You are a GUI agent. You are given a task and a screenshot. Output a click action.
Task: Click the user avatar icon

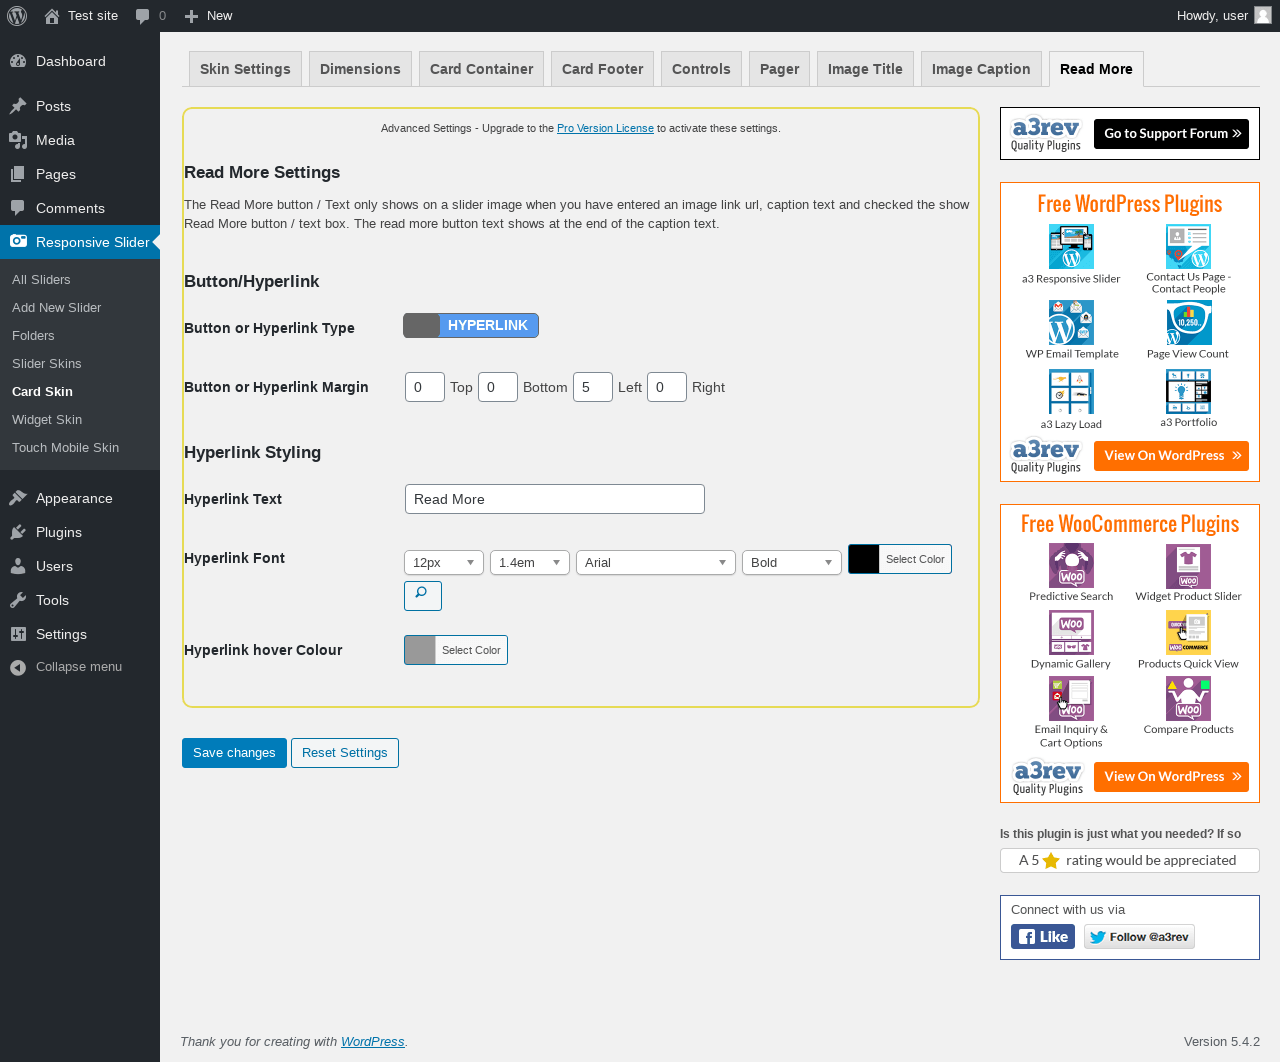(1263, 15)
